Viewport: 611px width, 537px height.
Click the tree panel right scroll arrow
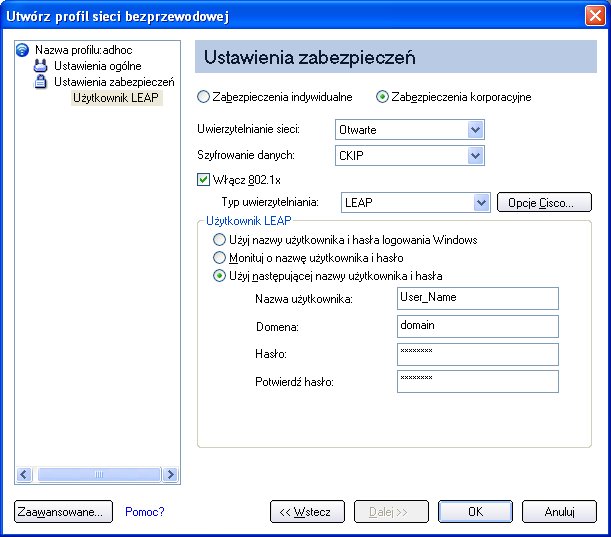(171, 474)
